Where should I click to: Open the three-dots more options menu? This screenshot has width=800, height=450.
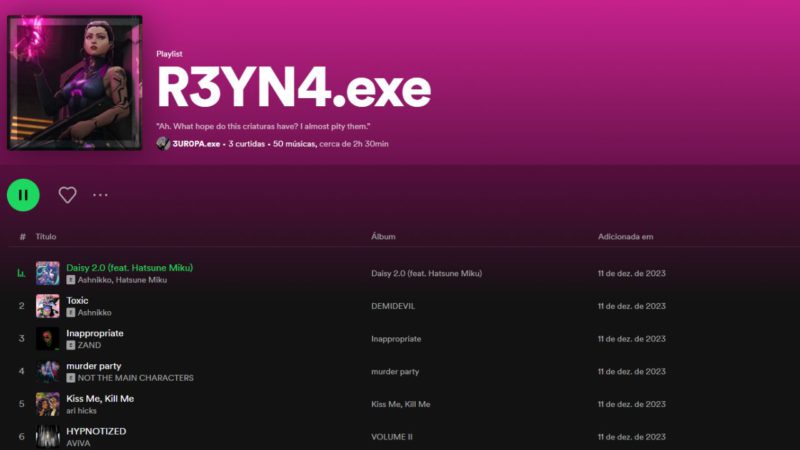pos(100,195)
